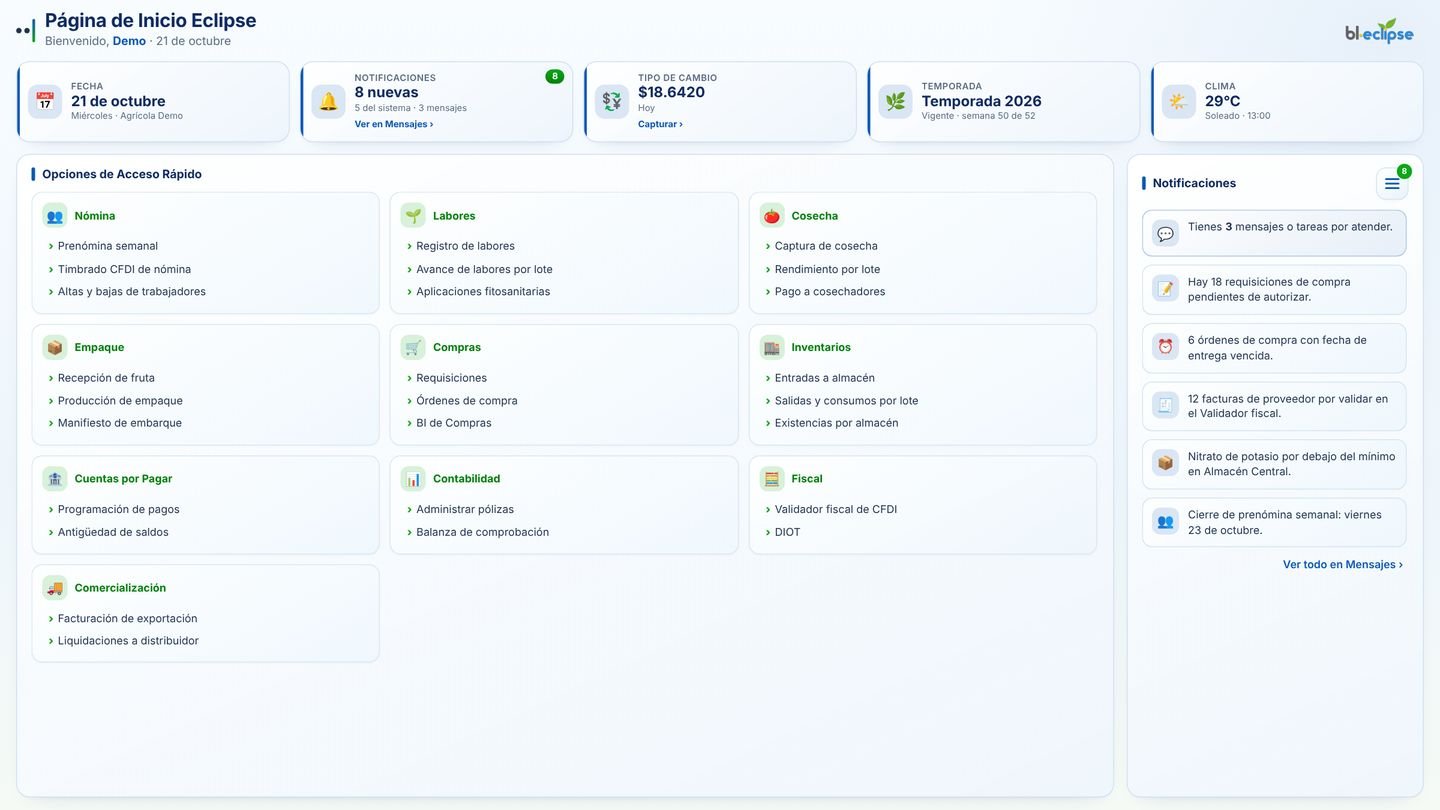Viewport: 1440px width, 810px height.
Task: Open Ver todo en Mensajes link
Action: (x=1343, y=565)
